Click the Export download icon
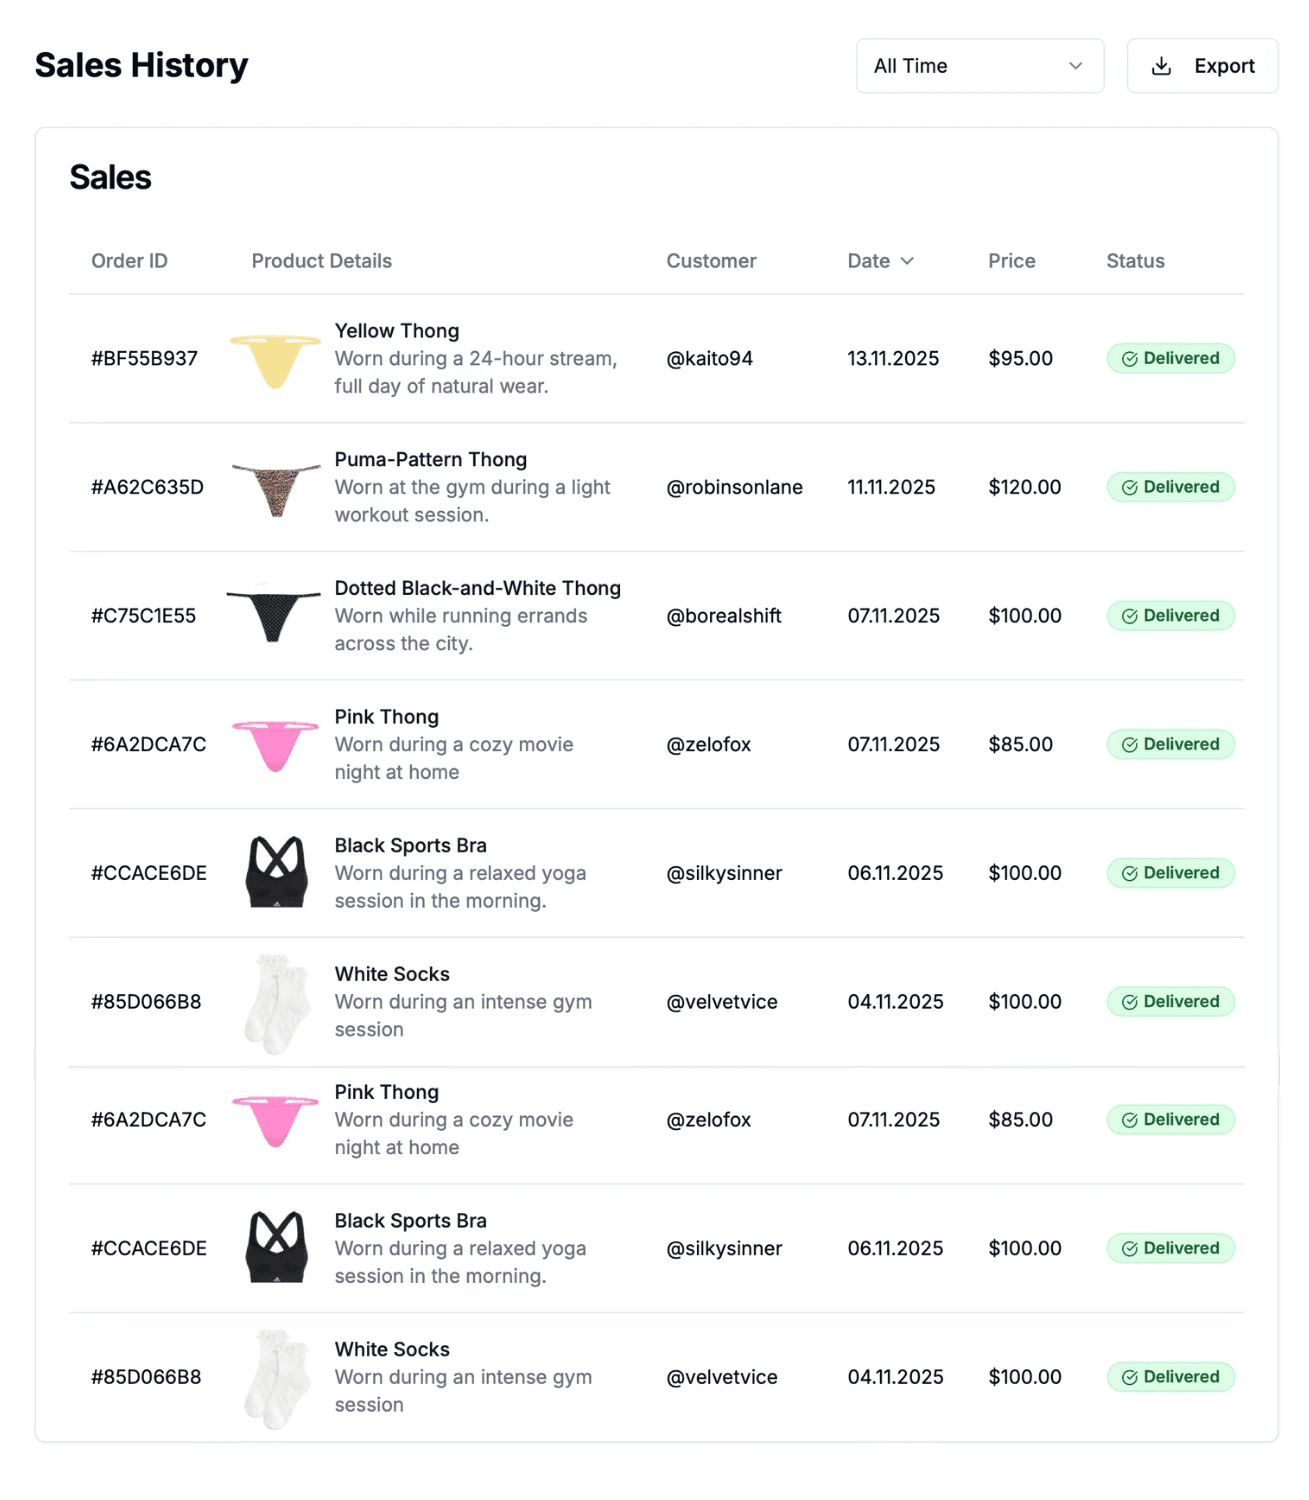Image resolution: width=1309 pixels, height=1500 pixels. (1162, 65)
